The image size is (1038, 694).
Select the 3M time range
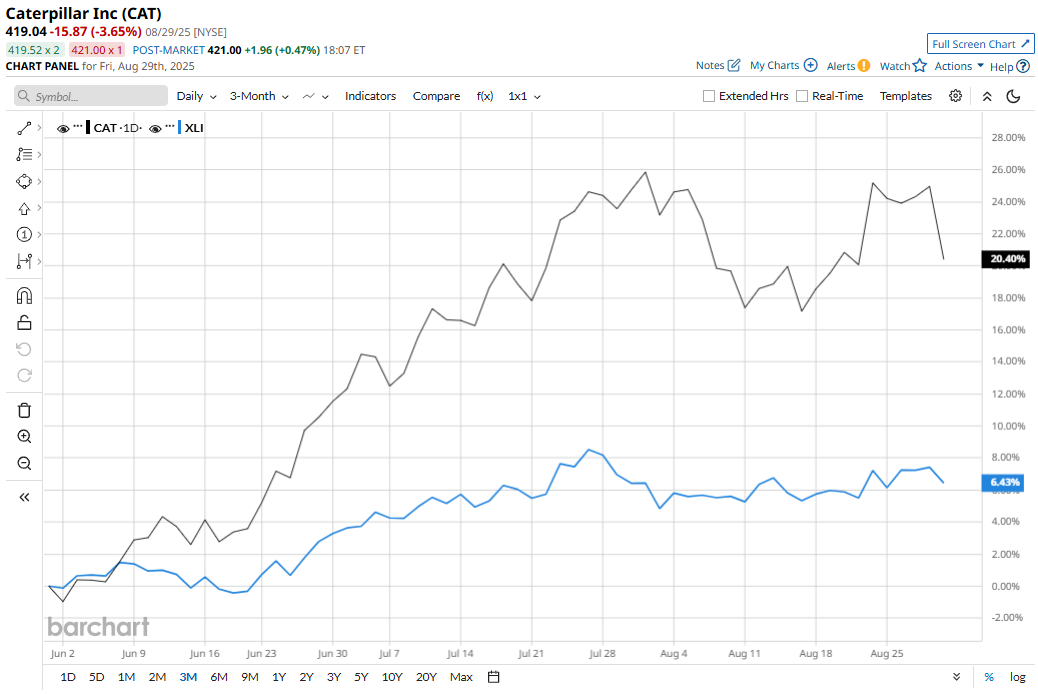point(188,677)
